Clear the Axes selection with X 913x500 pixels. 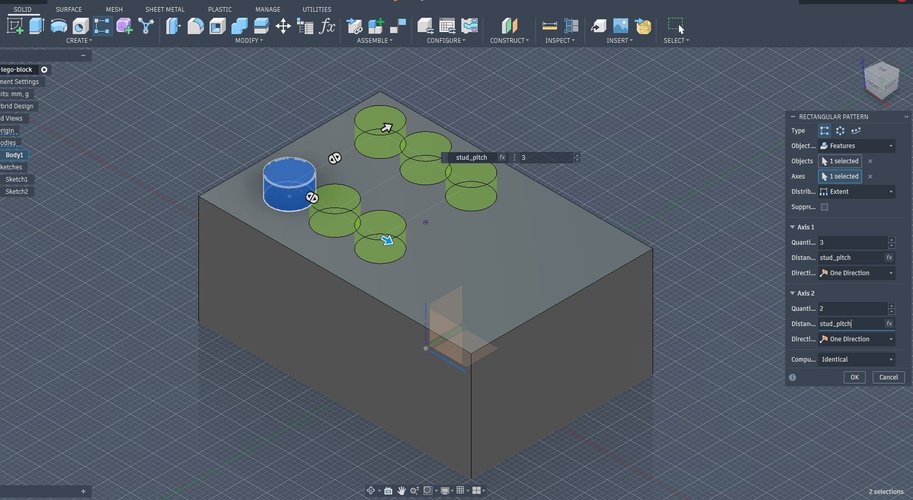(870, 176)
